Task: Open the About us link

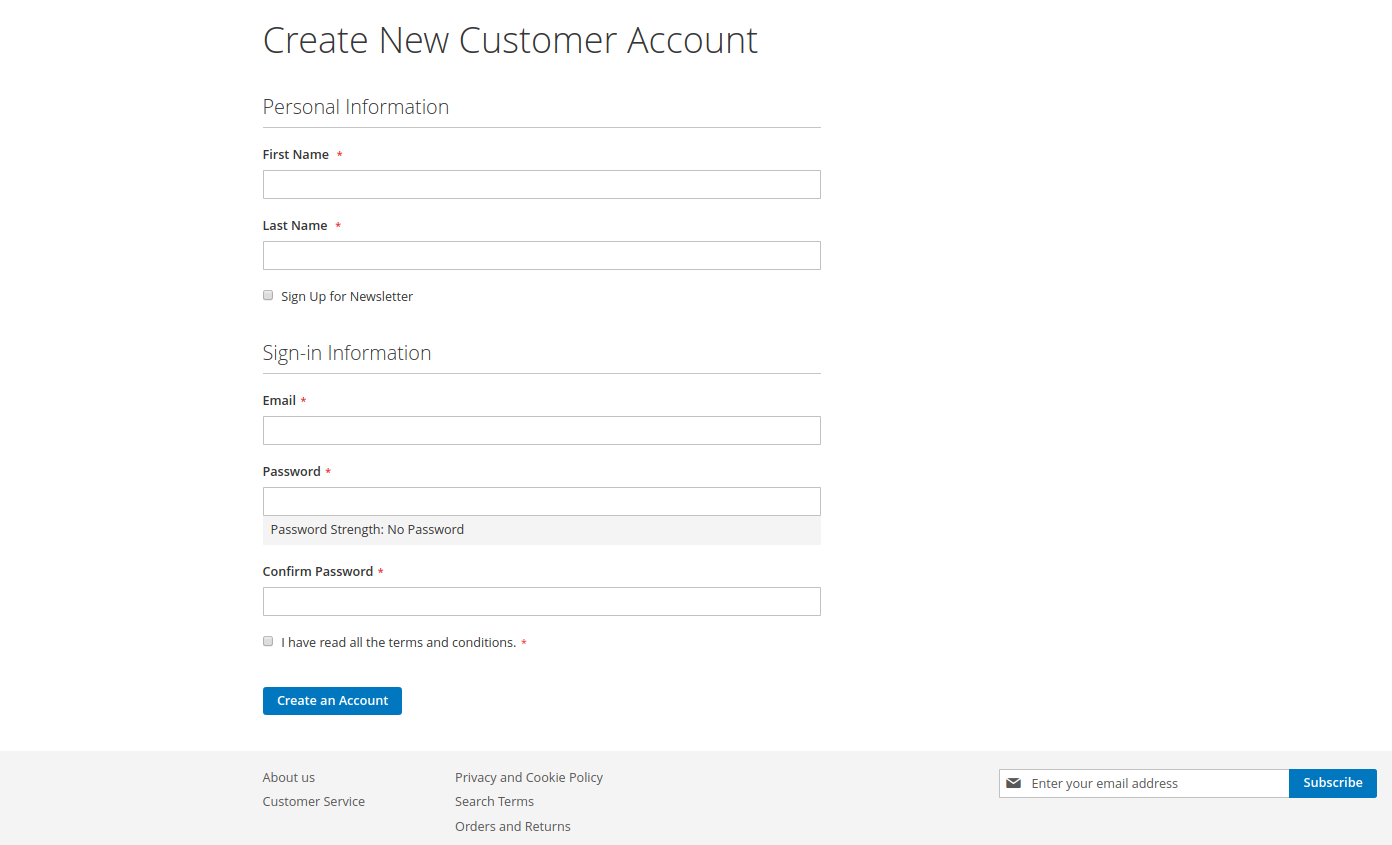Action: pos(289,777)
